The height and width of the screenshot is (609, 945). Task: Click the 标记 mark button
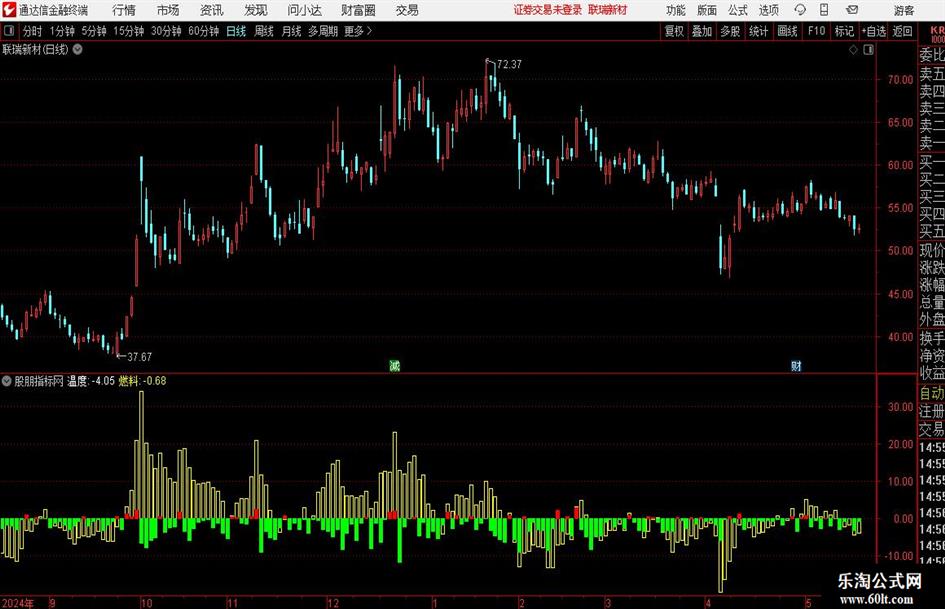tap(844, 31)
